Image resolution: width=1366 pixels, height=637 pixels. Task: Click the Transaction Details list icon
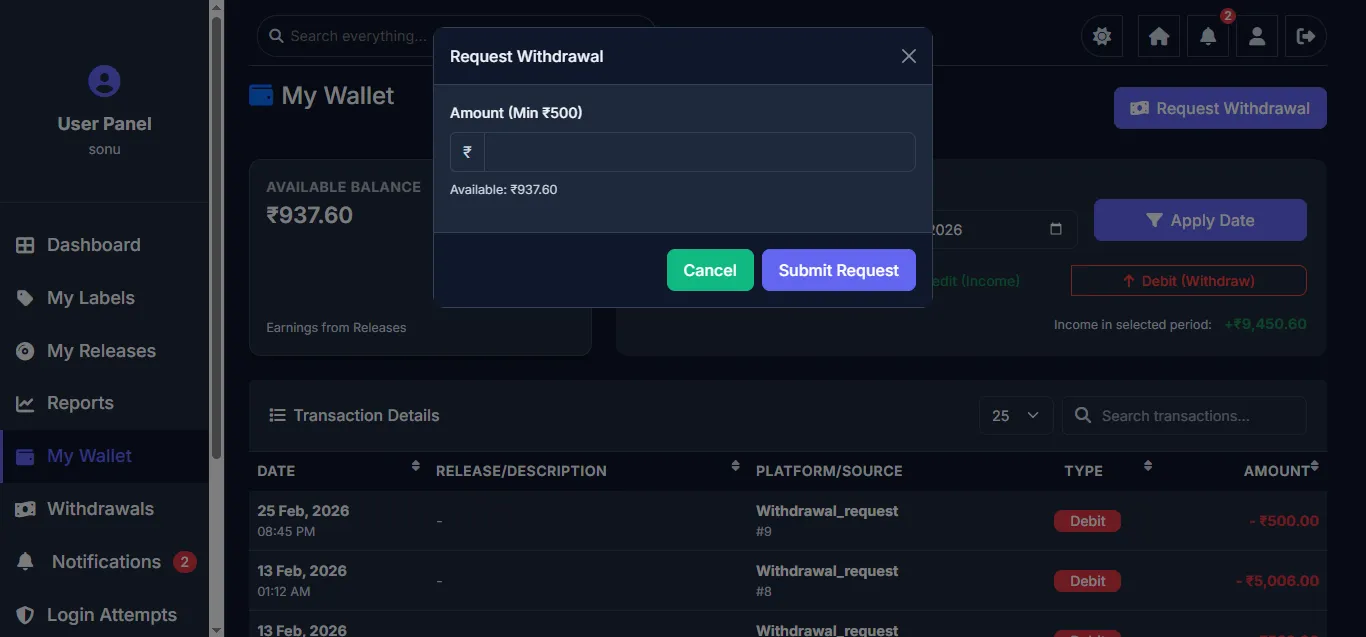coord(277,415)
